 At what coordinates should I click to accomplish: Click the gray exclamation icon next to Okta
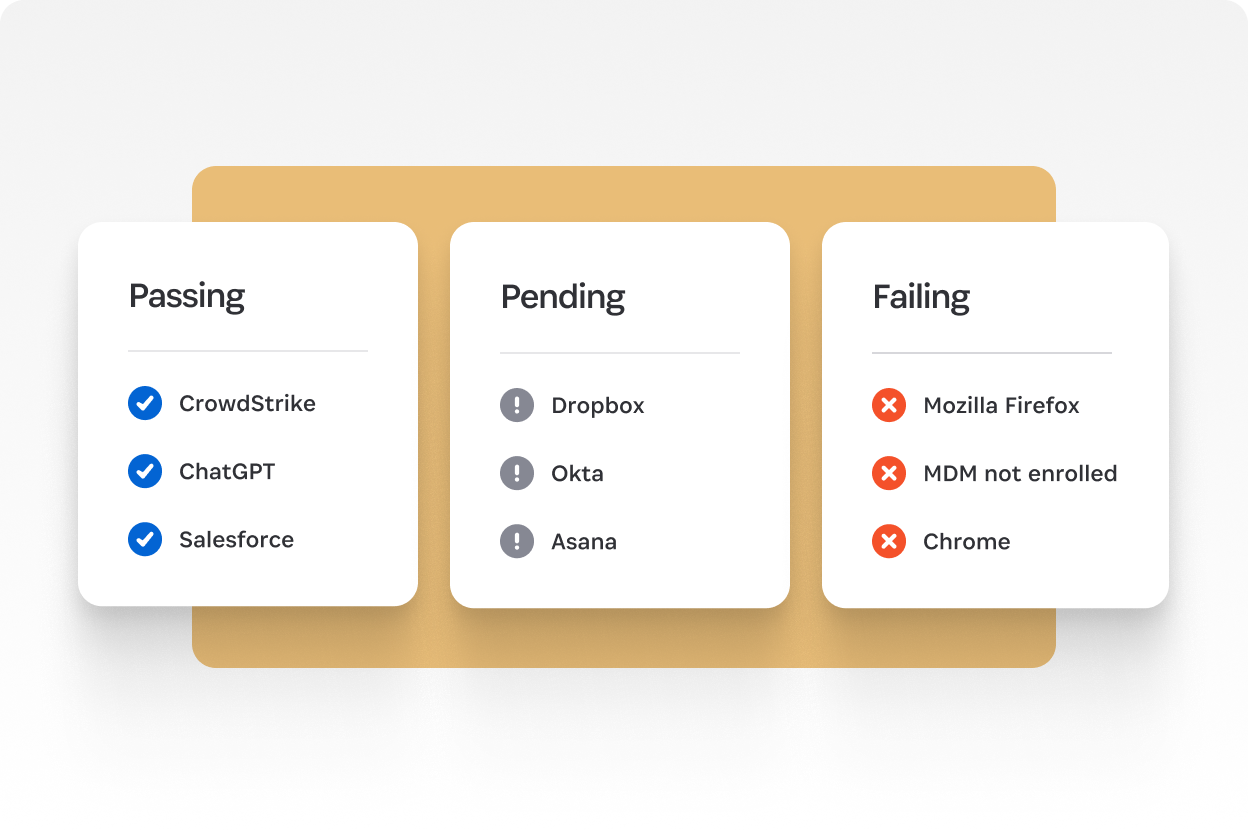coord(517,473)
